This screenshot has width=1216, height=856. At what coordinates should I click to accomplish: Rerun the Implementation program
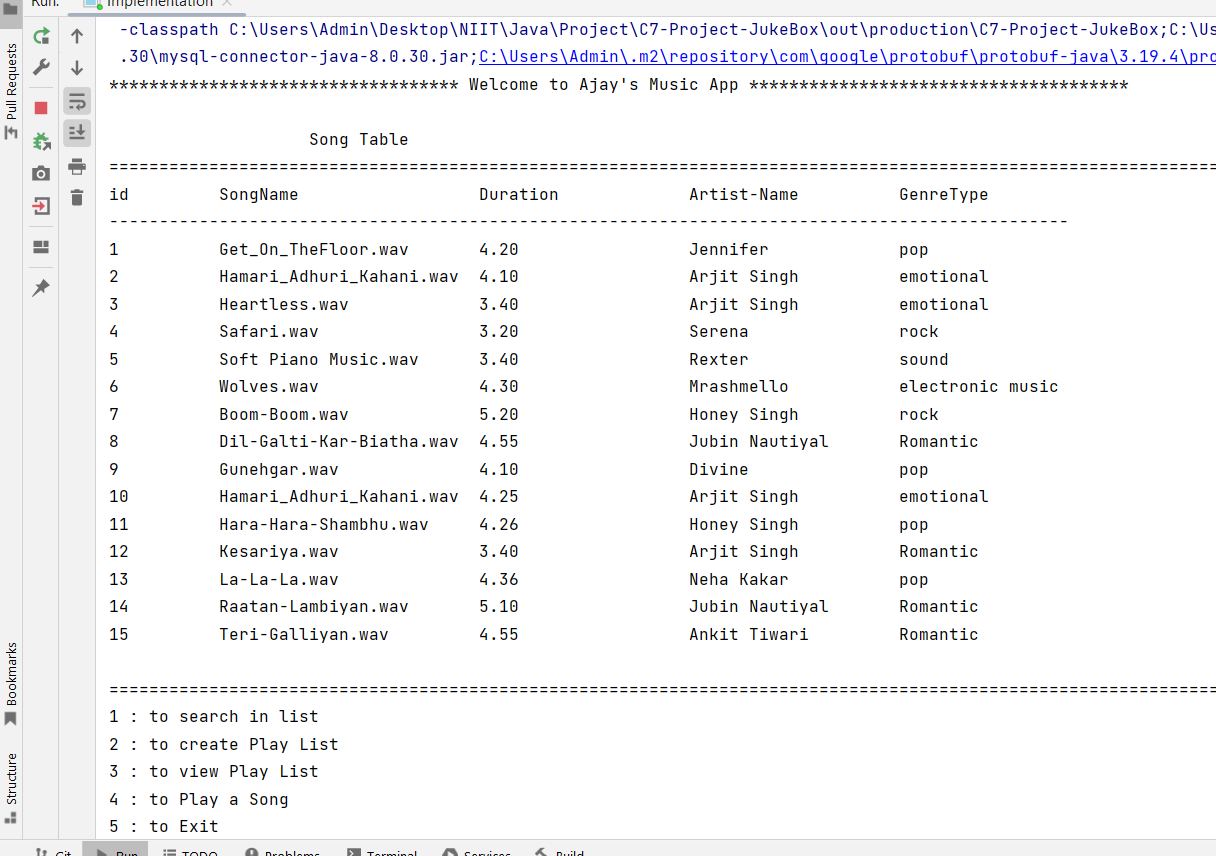pos(41,37)
